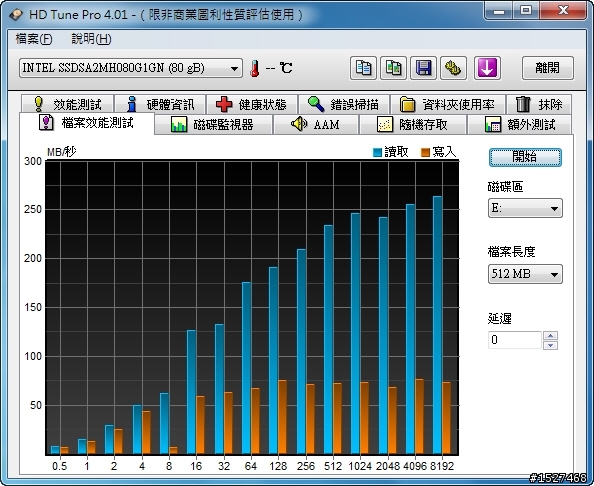Open the 硬體資訊 info tab

coord(160,104)
